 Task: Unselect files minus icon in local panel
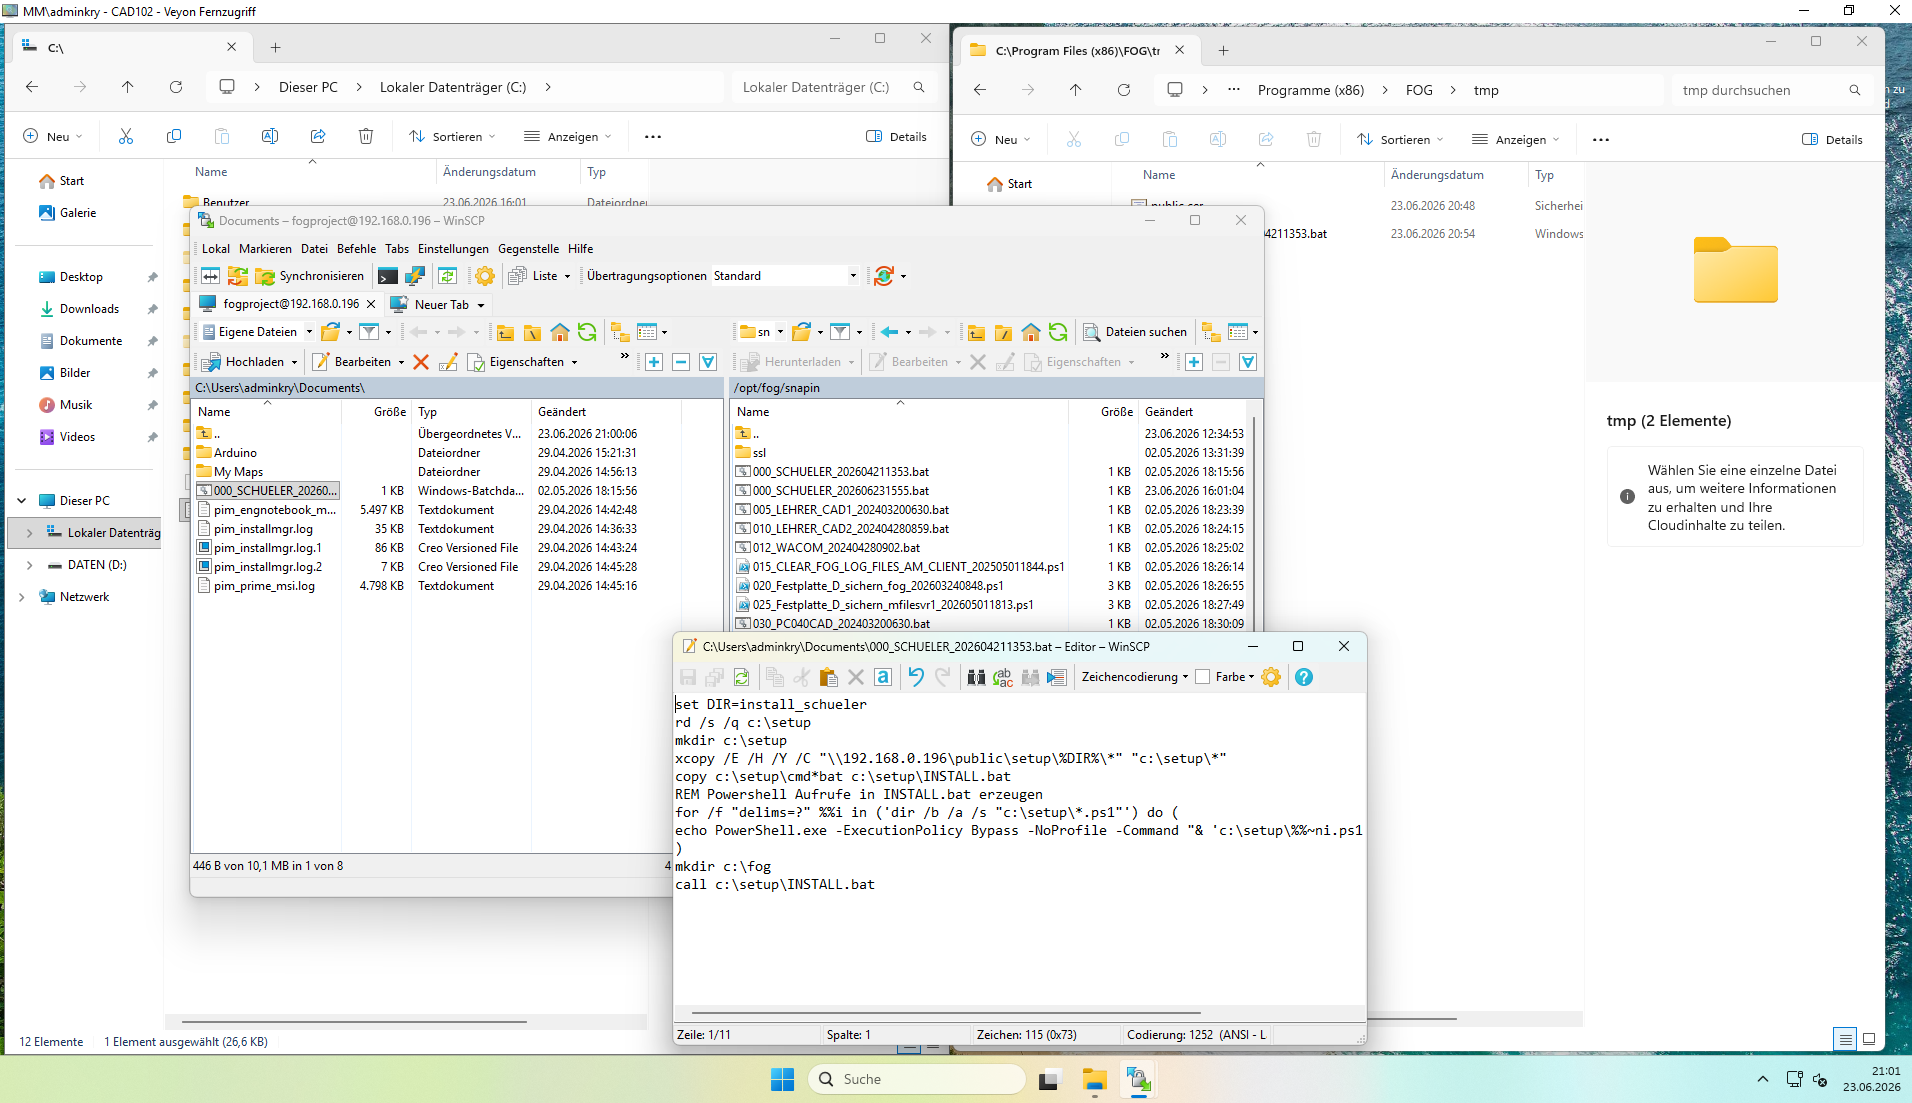click(681, 362)
